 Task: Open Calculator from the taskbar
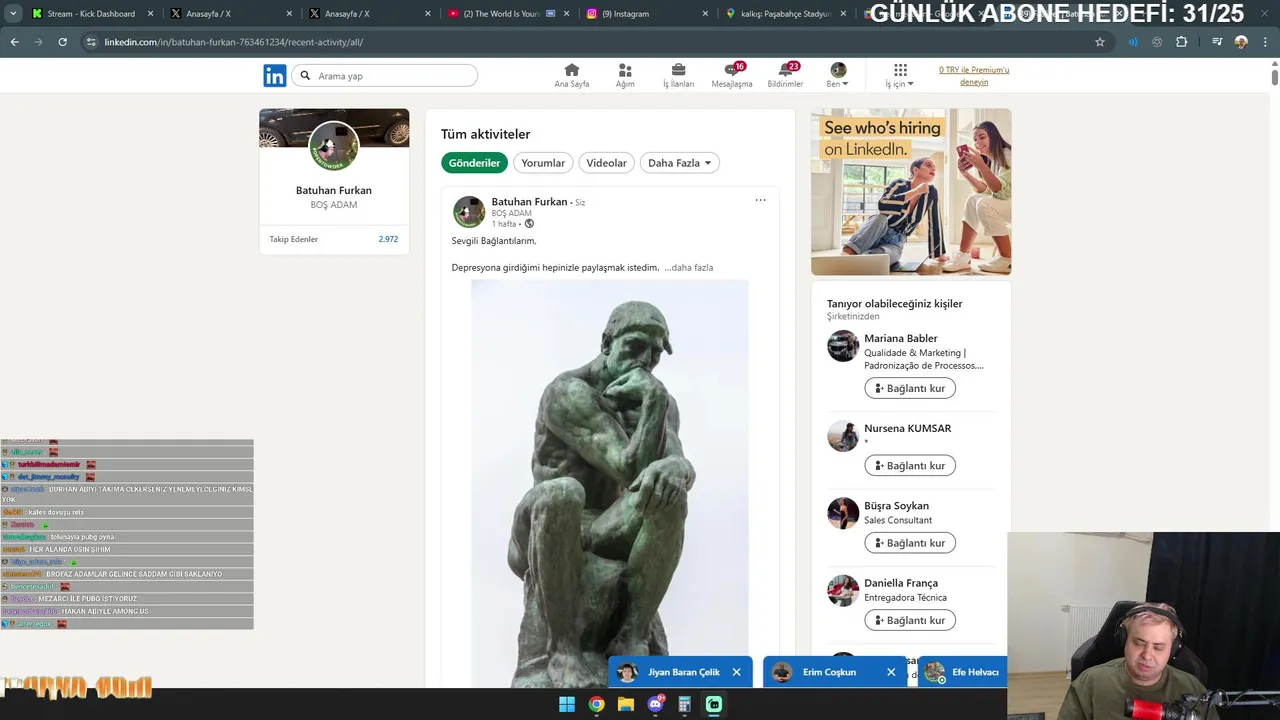(685, 704)
